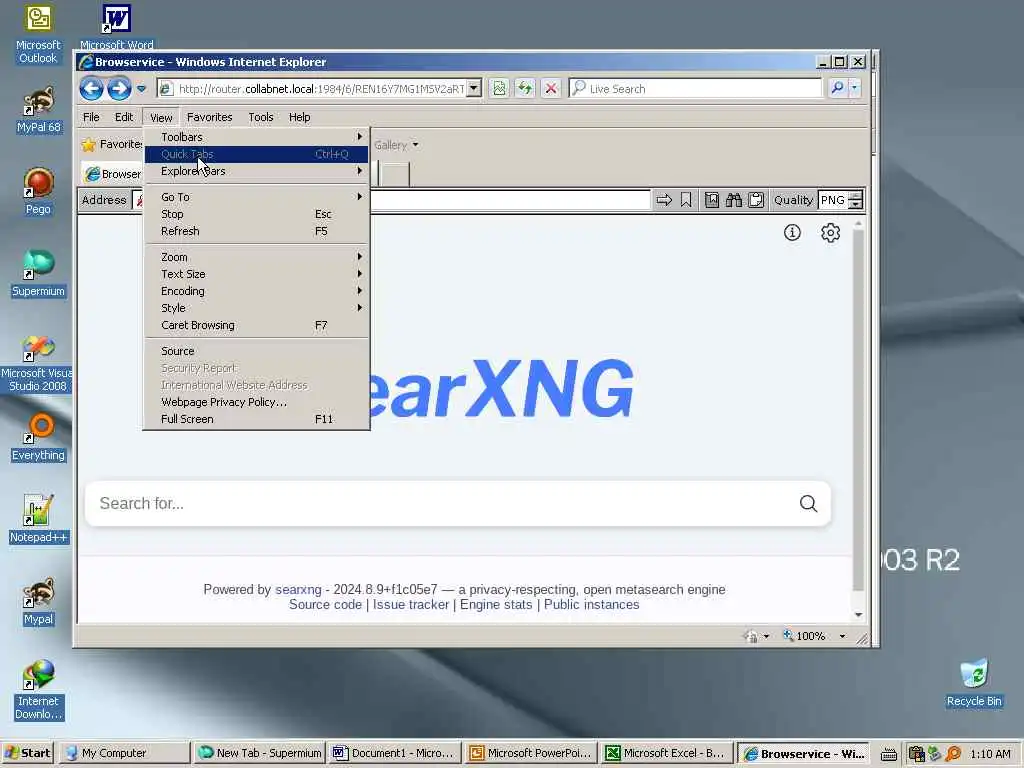Click the Live Search magnifier button
The height and width of the screenshot is (768, 1024).
(x=837, y=88)
